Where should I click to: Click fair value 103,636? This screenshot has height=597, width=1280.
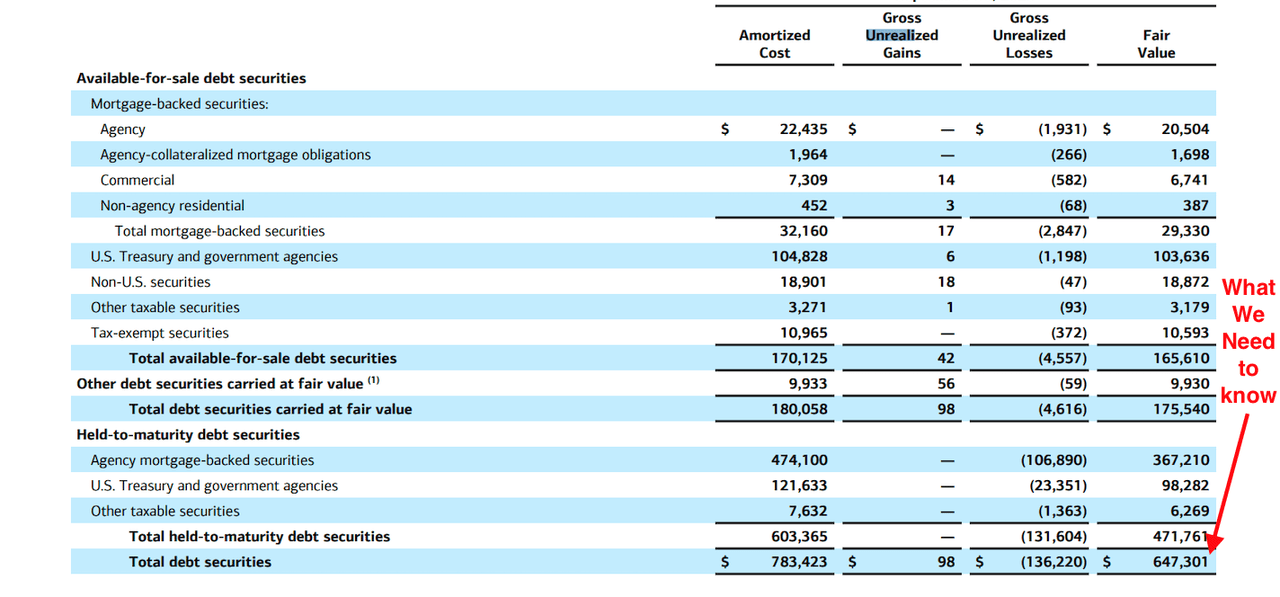(1181, 257)
